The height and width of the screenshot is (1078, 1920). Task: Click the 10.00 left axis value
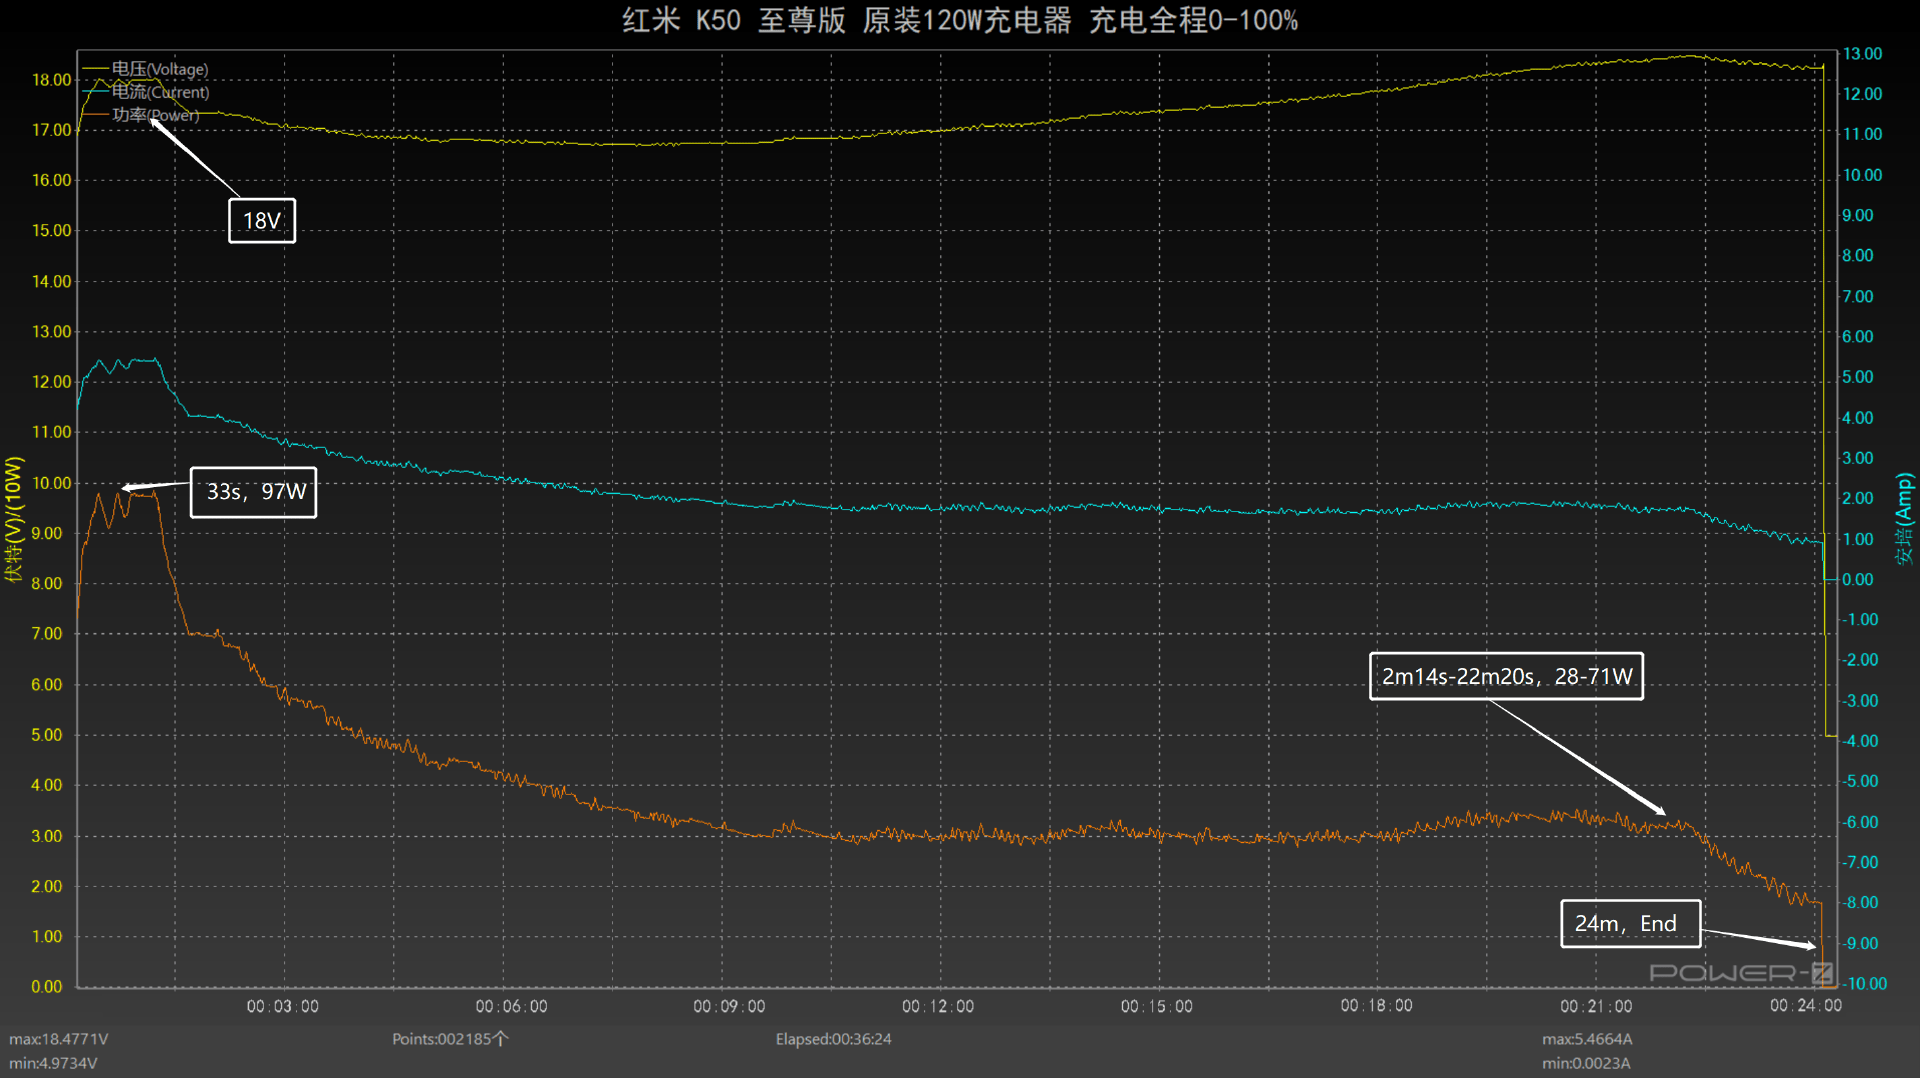(x=52, y=483)
